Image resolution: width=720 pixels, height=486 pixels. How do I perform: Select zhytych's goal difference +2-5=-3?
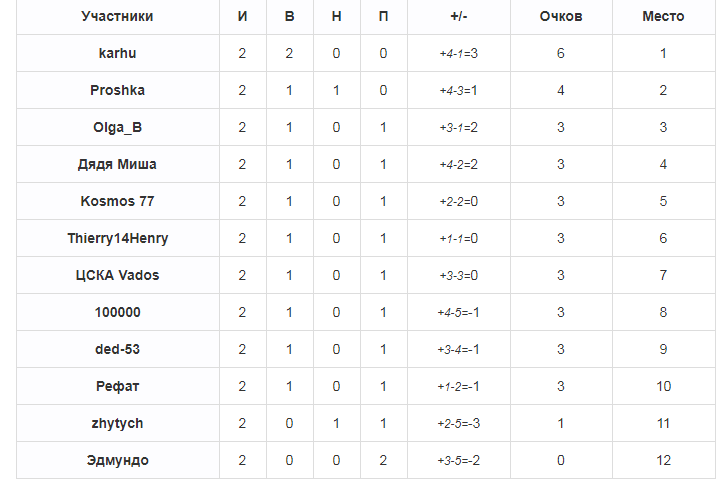[x=458, y=424]
